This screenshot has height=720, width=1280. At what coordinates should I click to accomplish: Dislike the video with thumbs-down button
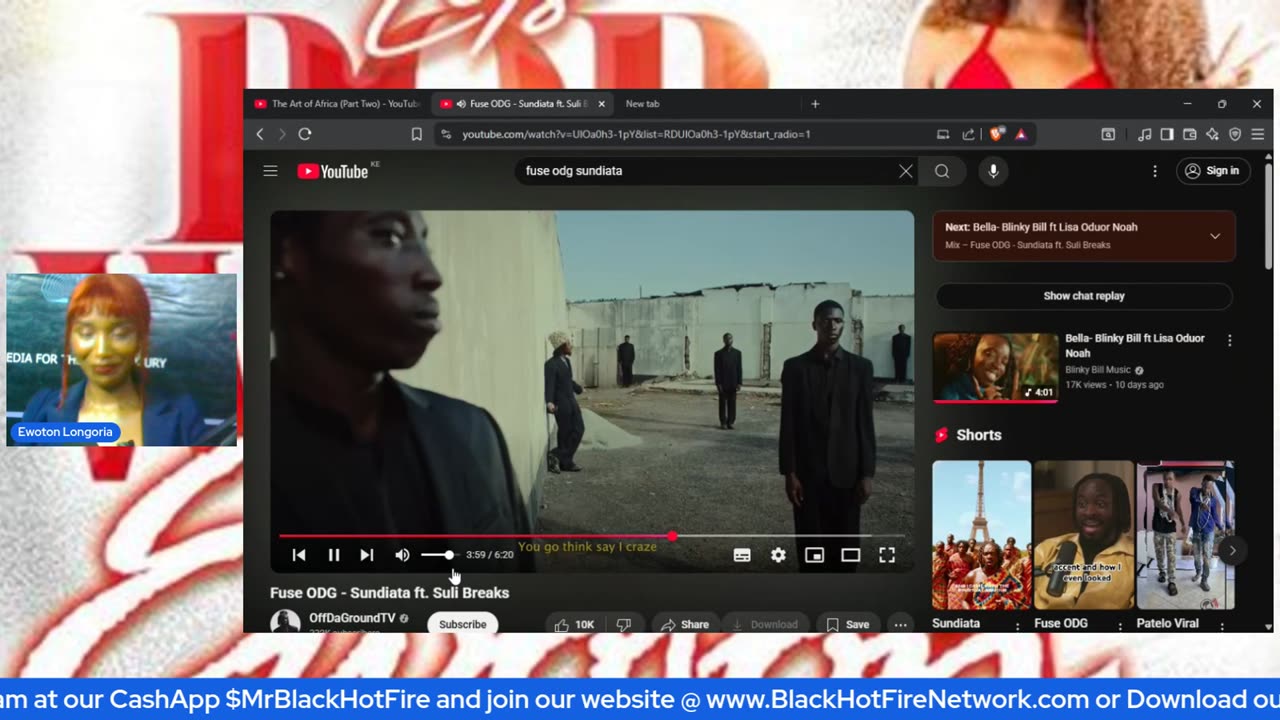[624, 624]
